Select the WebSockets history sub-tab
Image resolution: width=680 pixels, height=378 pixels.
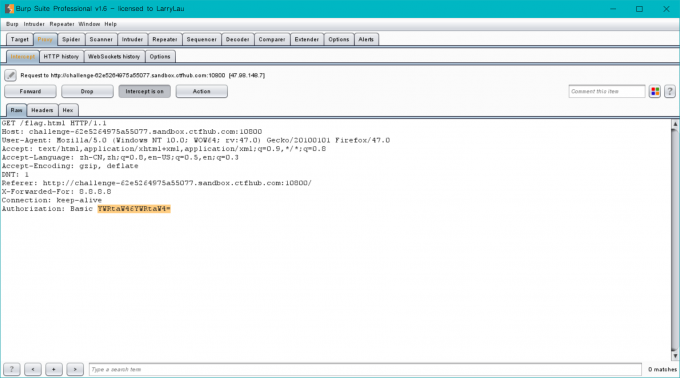click(x=114, y=57)
